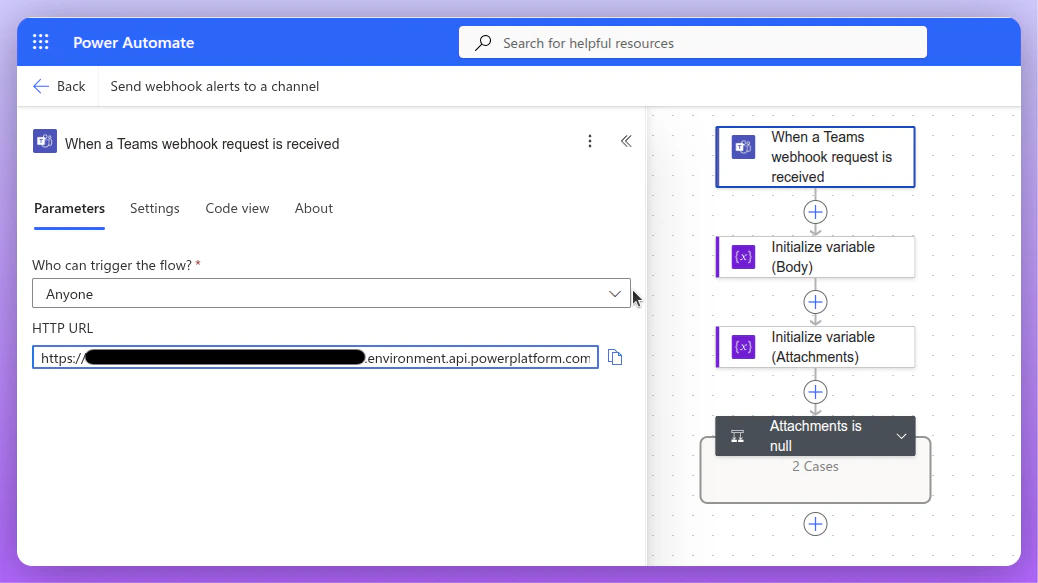The width and height of the screenshot is (1038, 583).
Task: Click the switch icon on Attachments is null
Action: pyautogui.click(x=737, y=436)
